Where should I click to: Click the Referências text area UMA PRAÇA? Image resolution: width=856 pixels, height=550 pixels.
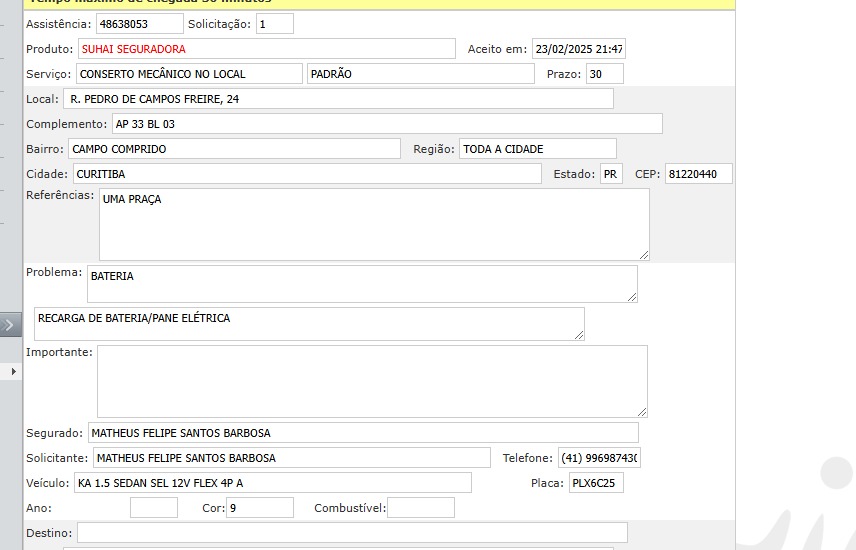374,224
